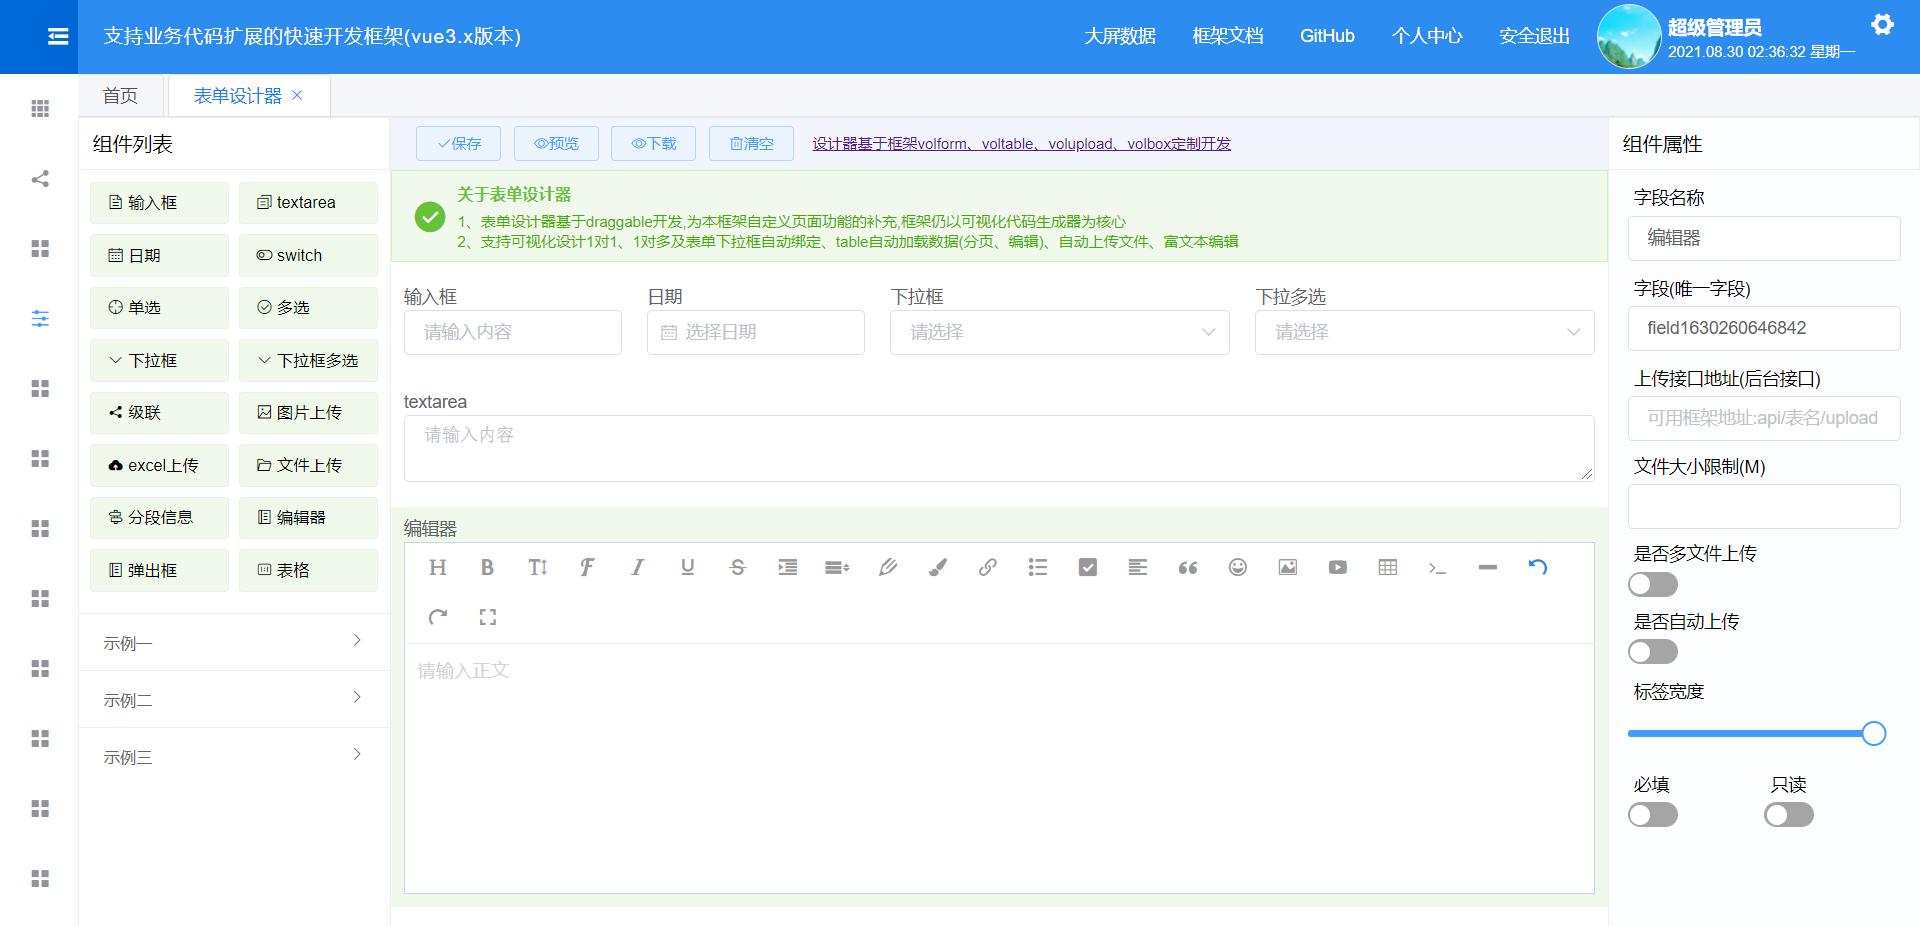This screenshot has width=1920, height=926.
Task: Expand the editor to fullscreen mode
Action: pyautogui.click(x=488, y=617)
